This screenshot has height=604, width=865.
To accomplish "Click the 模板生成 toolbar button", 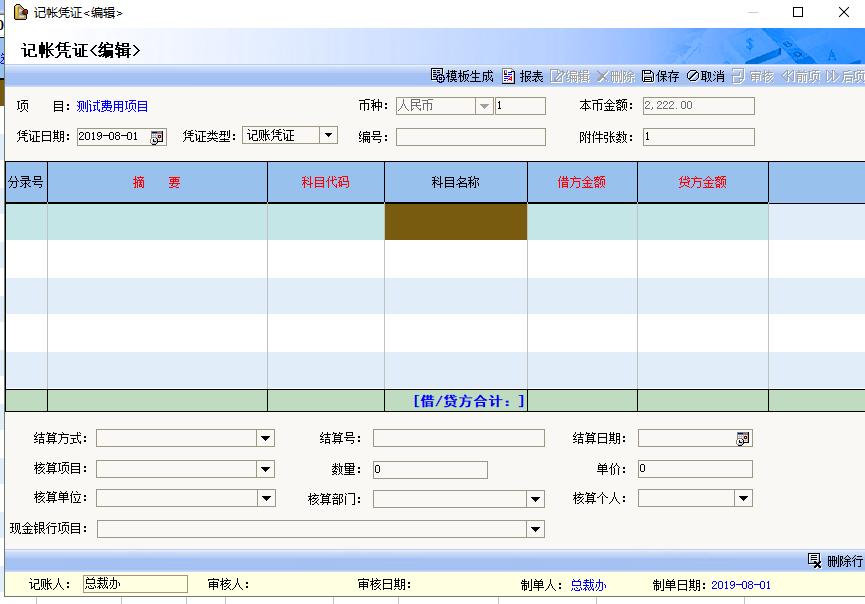I will 461,76.
